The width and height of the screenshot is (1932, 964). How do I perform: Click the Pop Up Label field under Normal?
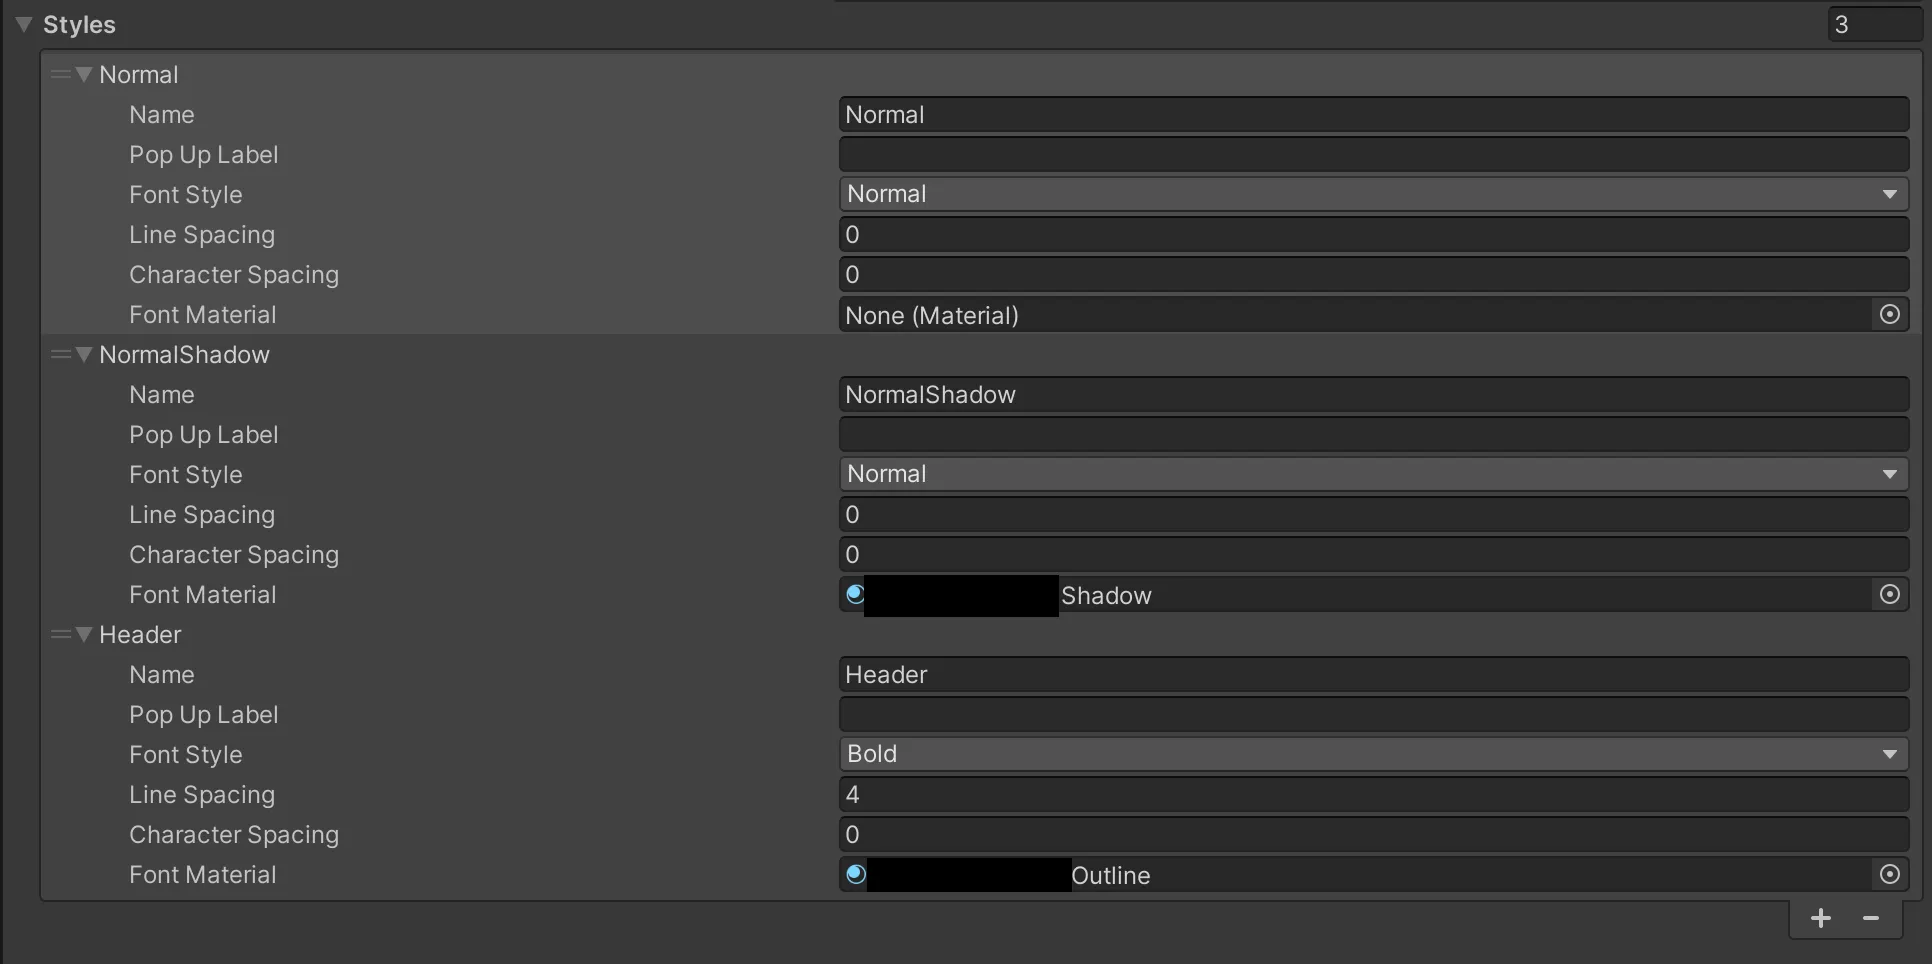click(x=1372, y=155)
